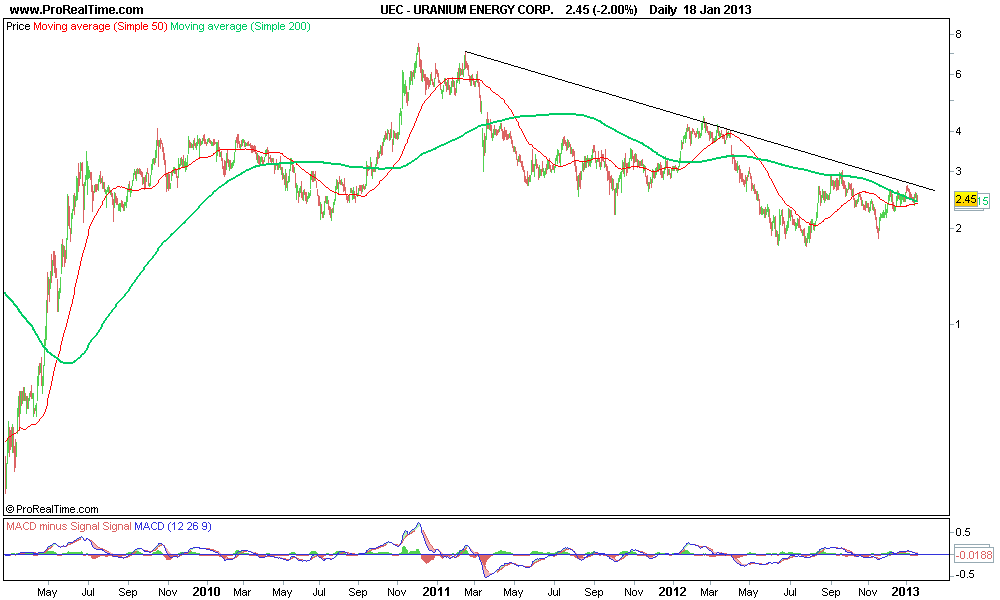Screen dimensions: 1000x600
Task: Select Moving average (Simple 200) legend label
Action: [240, 27]
